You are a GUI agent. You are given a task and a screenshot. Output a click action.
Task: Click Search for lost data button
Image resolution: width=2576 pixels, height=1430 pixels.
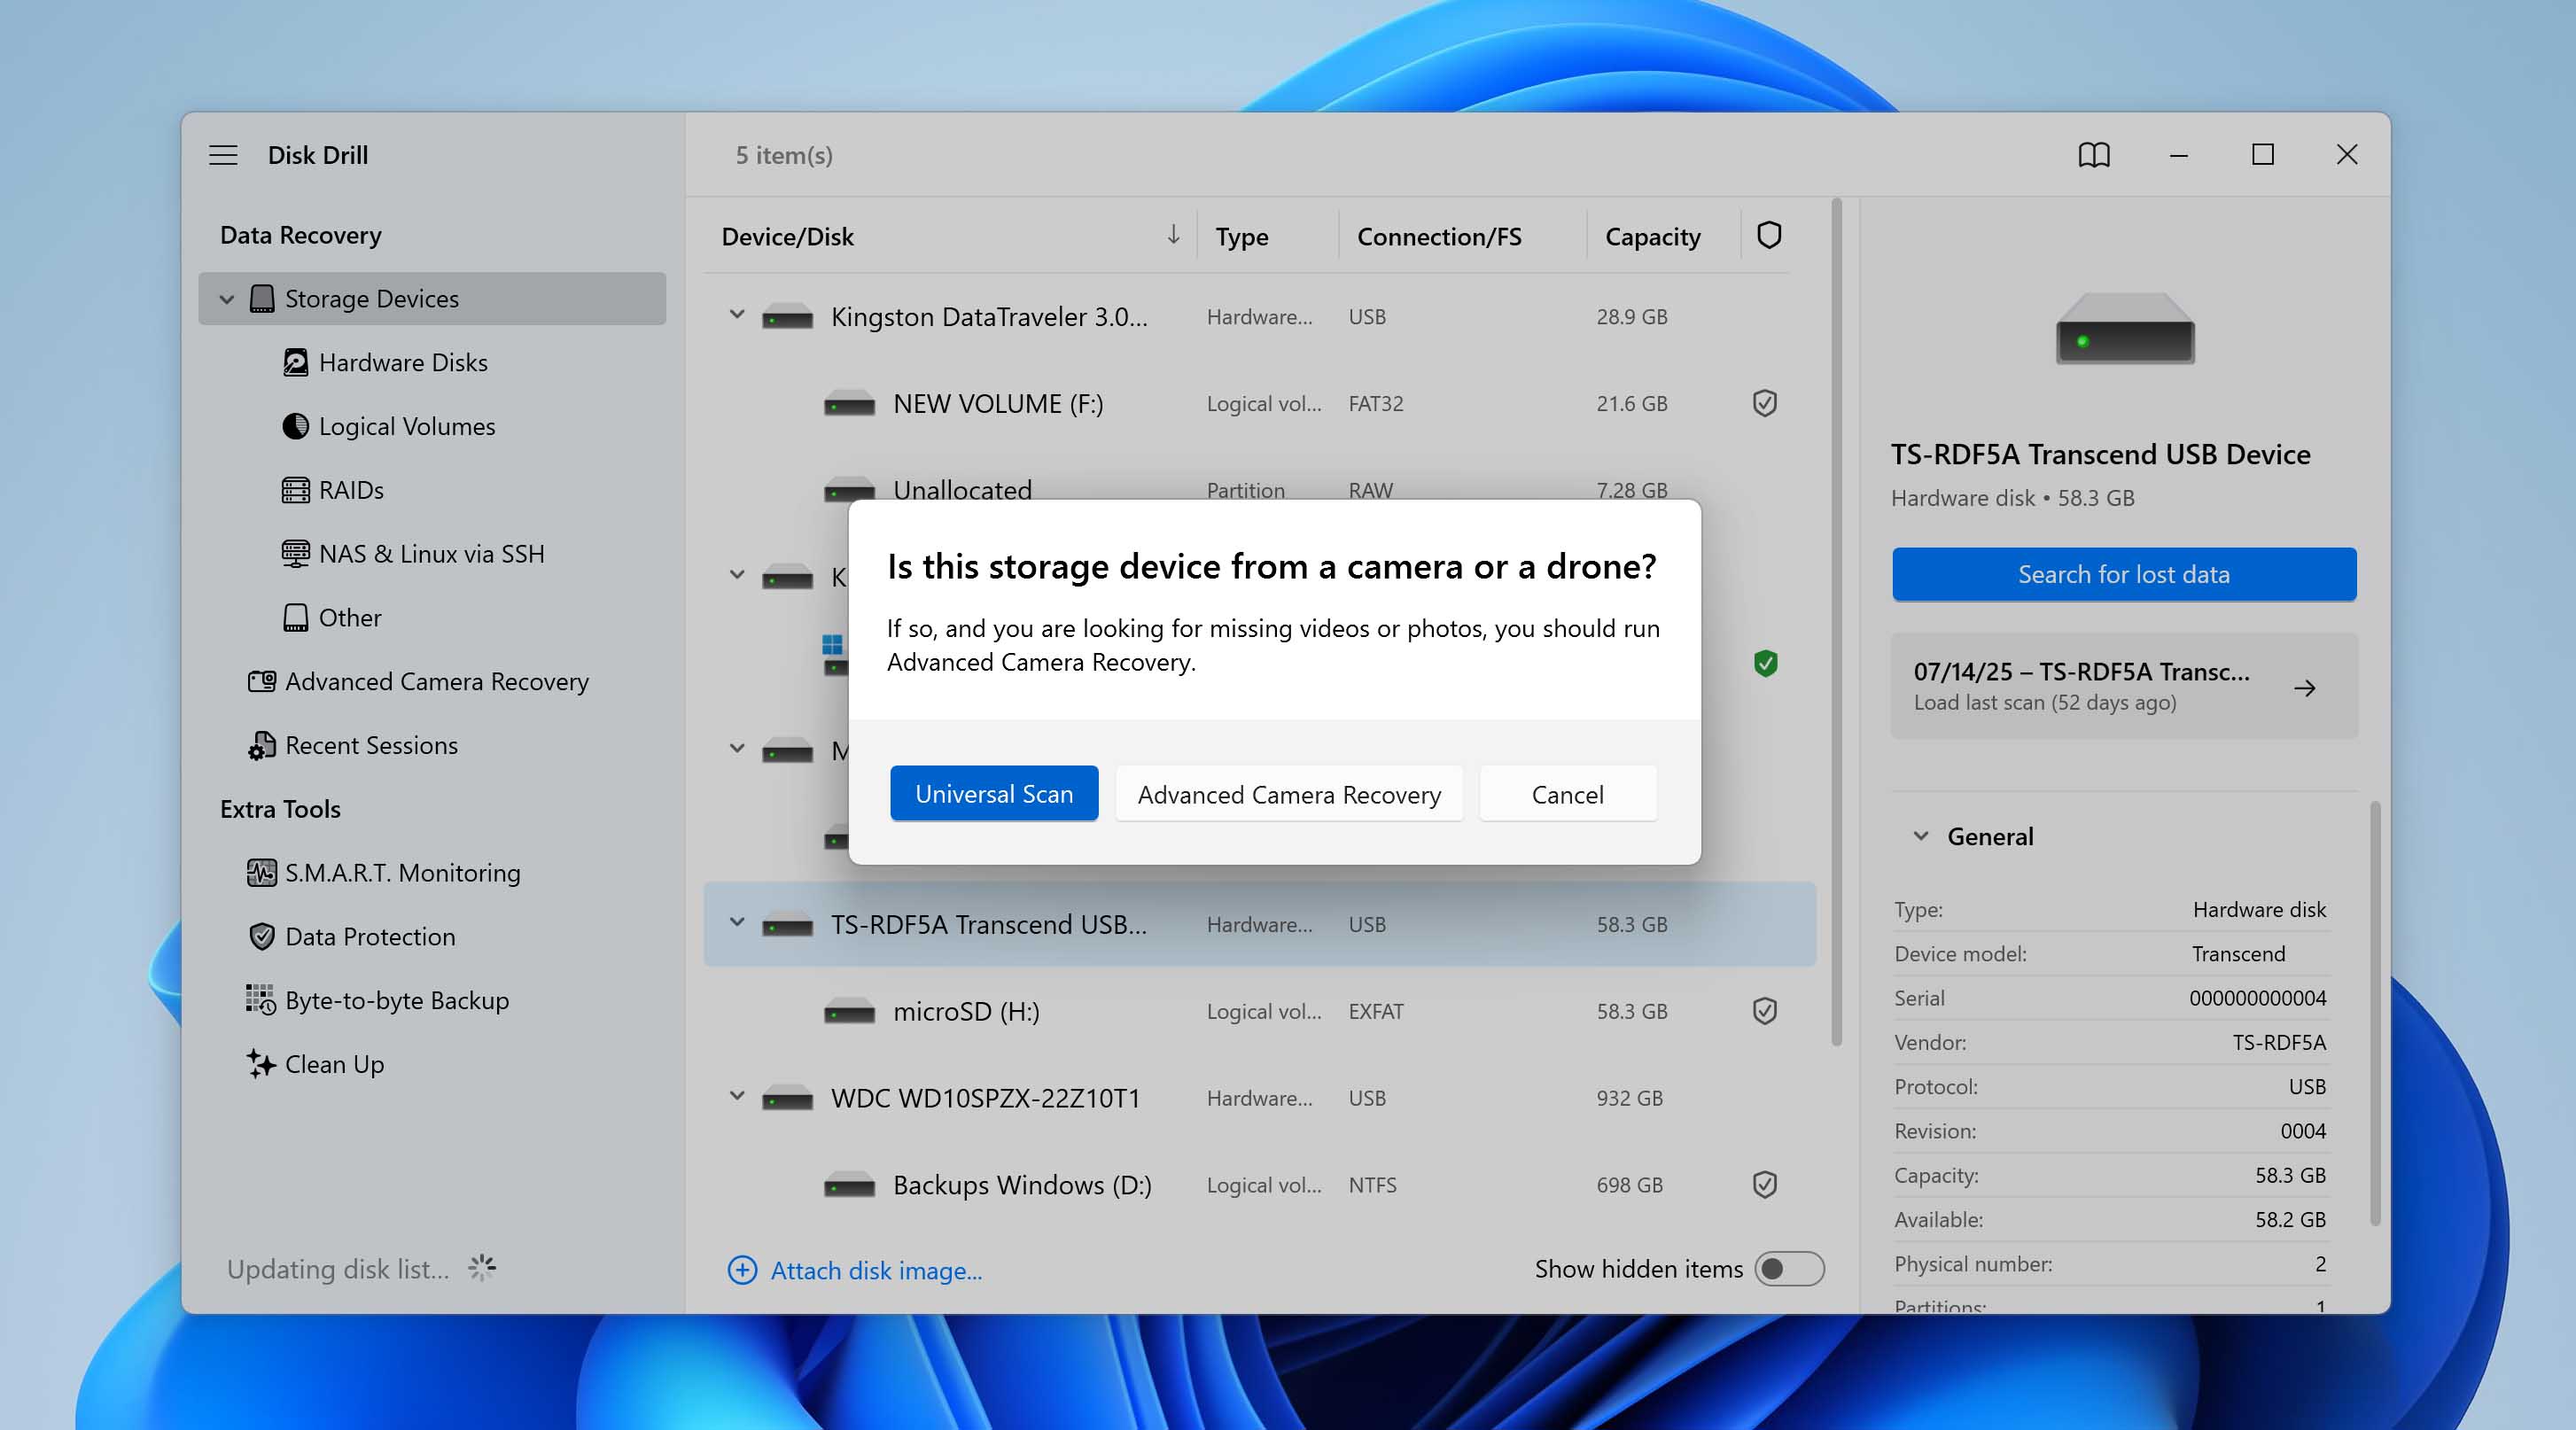pos(2123,574)
